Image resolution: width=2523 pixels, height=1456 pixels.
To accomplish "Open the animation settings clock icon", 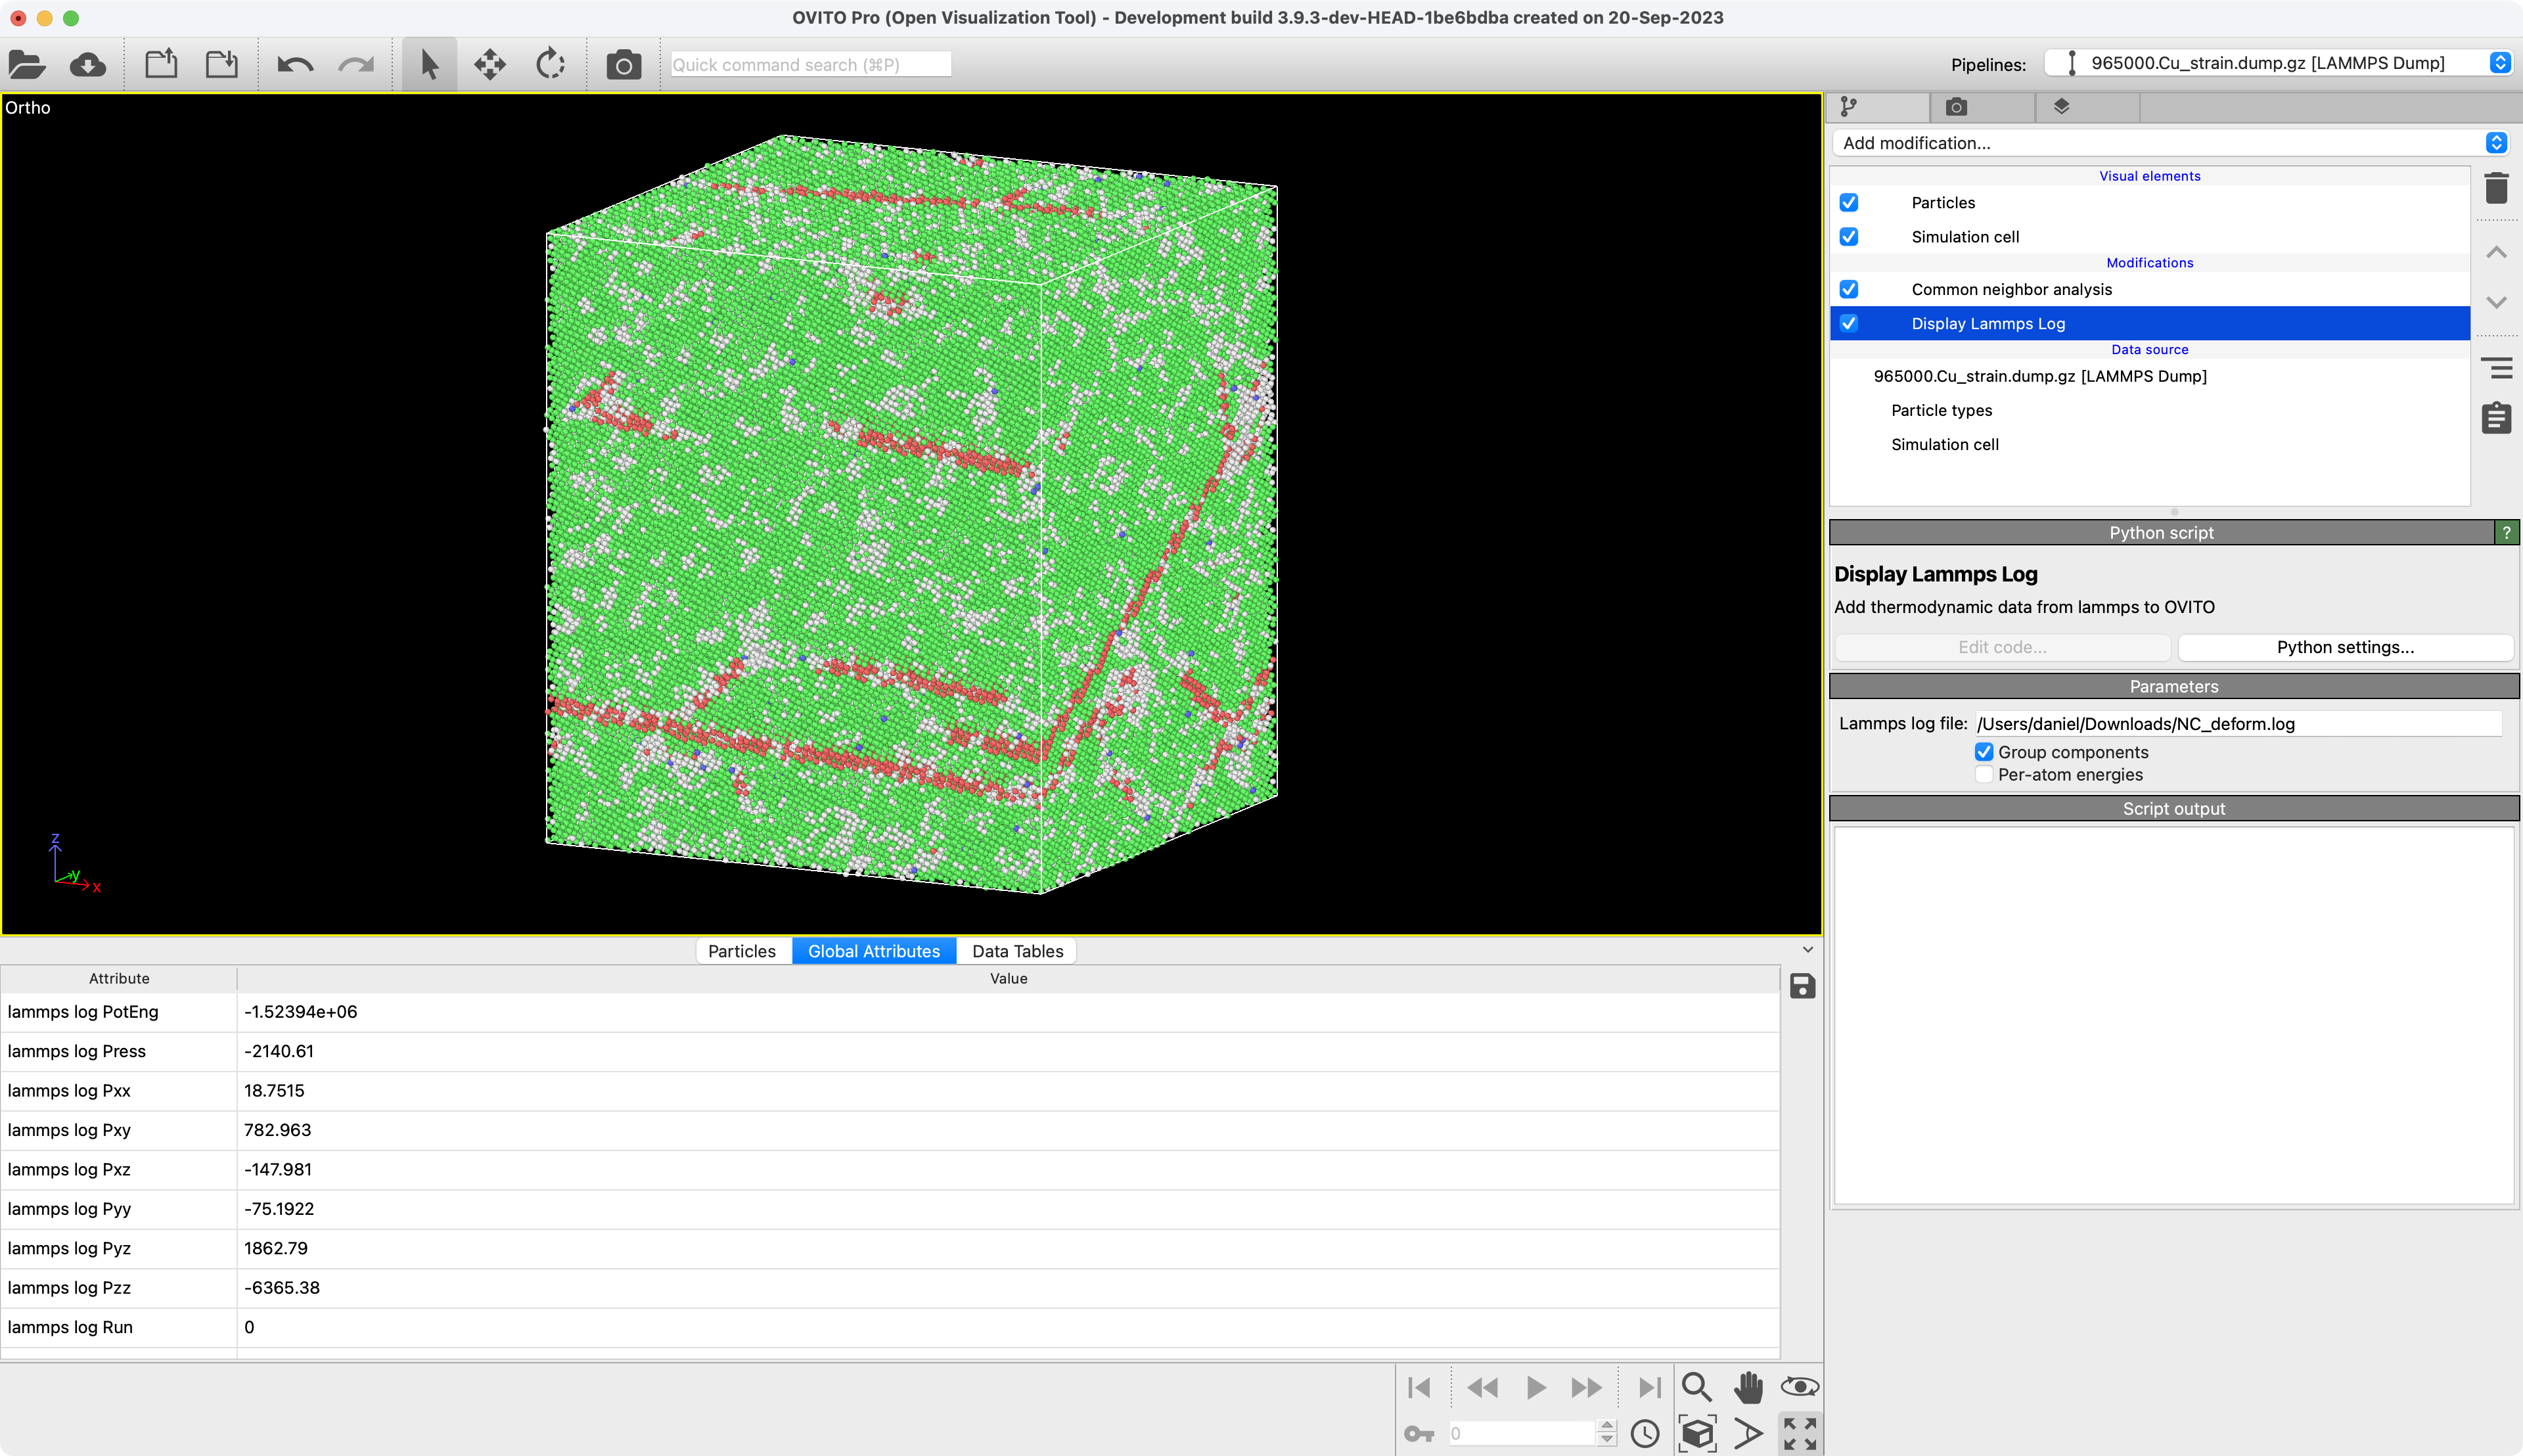I will [1645, 1434].
